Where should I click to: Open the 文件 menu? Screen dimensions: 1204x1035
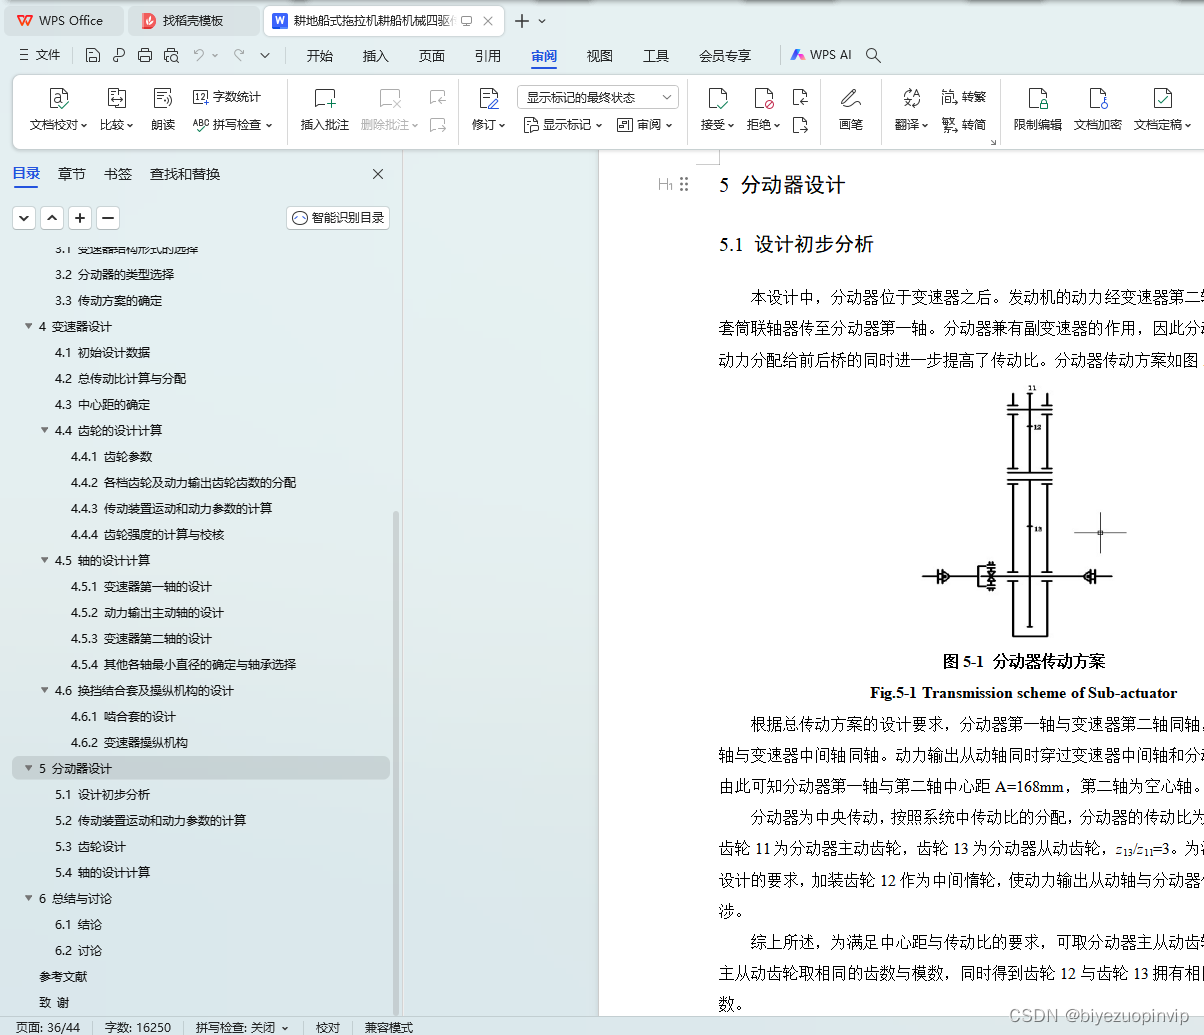[x=40, y=55]
